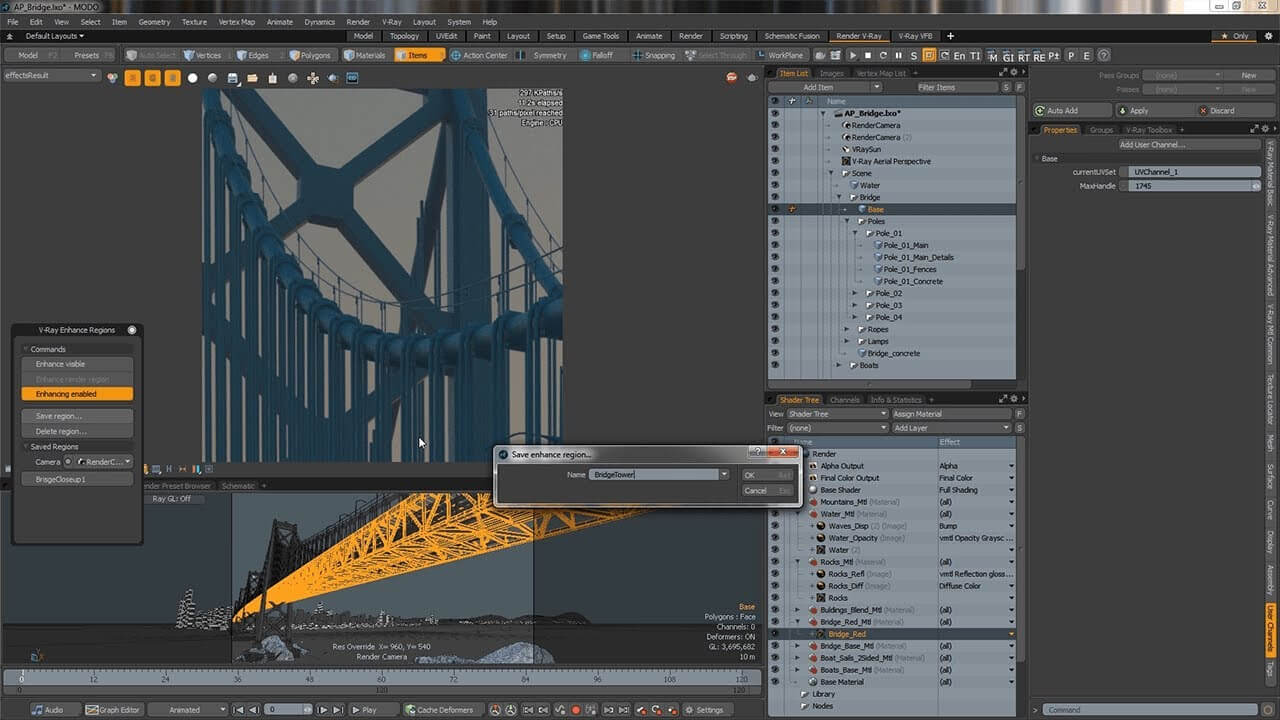Open the effectsResult dropdown
Viewport: 1280px width, 720px height.
[51, 75]
